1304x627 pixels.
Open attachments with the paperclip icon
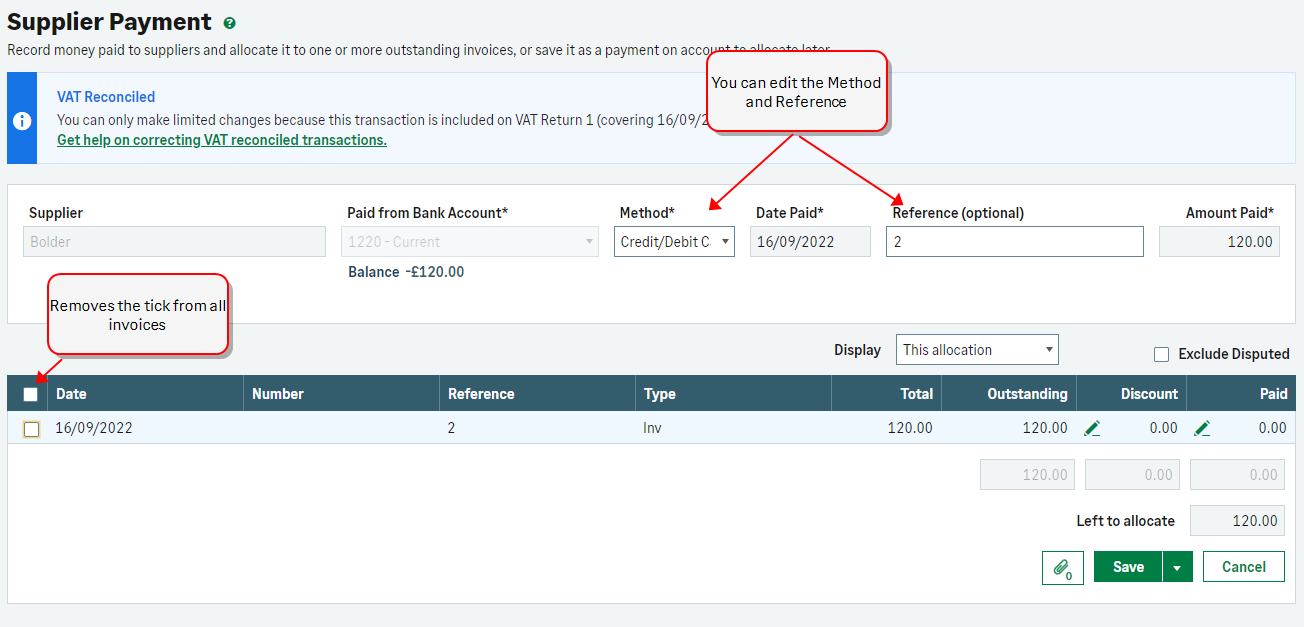(x=1062, y=568)
